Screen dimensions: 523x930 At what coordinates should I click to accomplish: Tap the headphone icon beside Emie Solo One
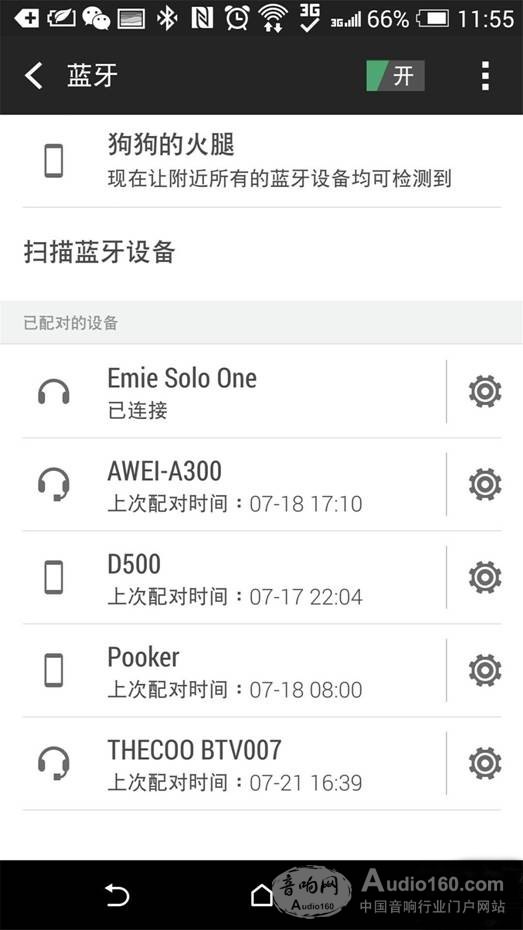(x=54, y=392)
